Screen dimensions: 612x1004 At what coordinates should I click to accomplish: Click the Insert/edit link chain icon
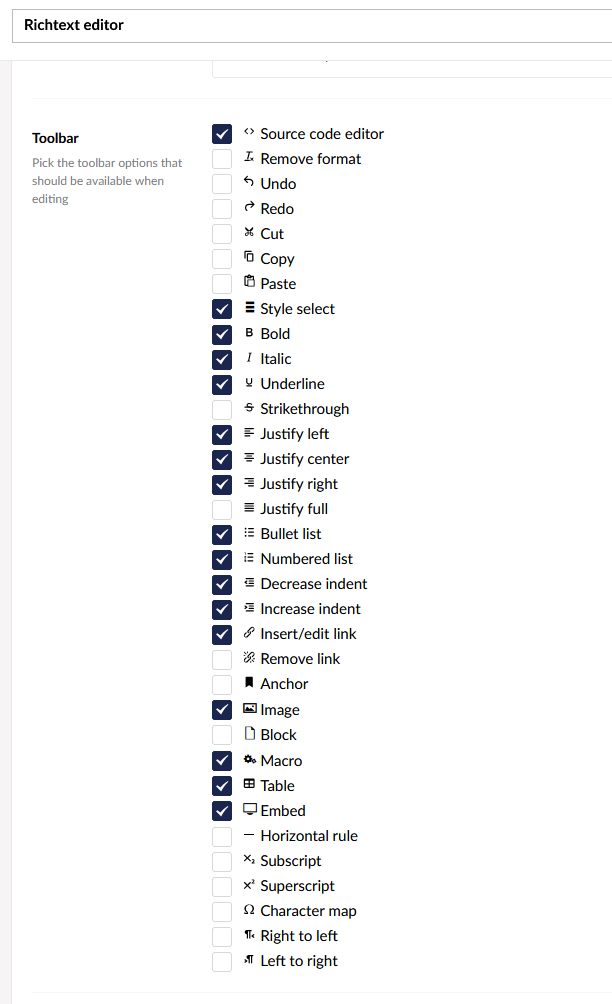point(249,633)
